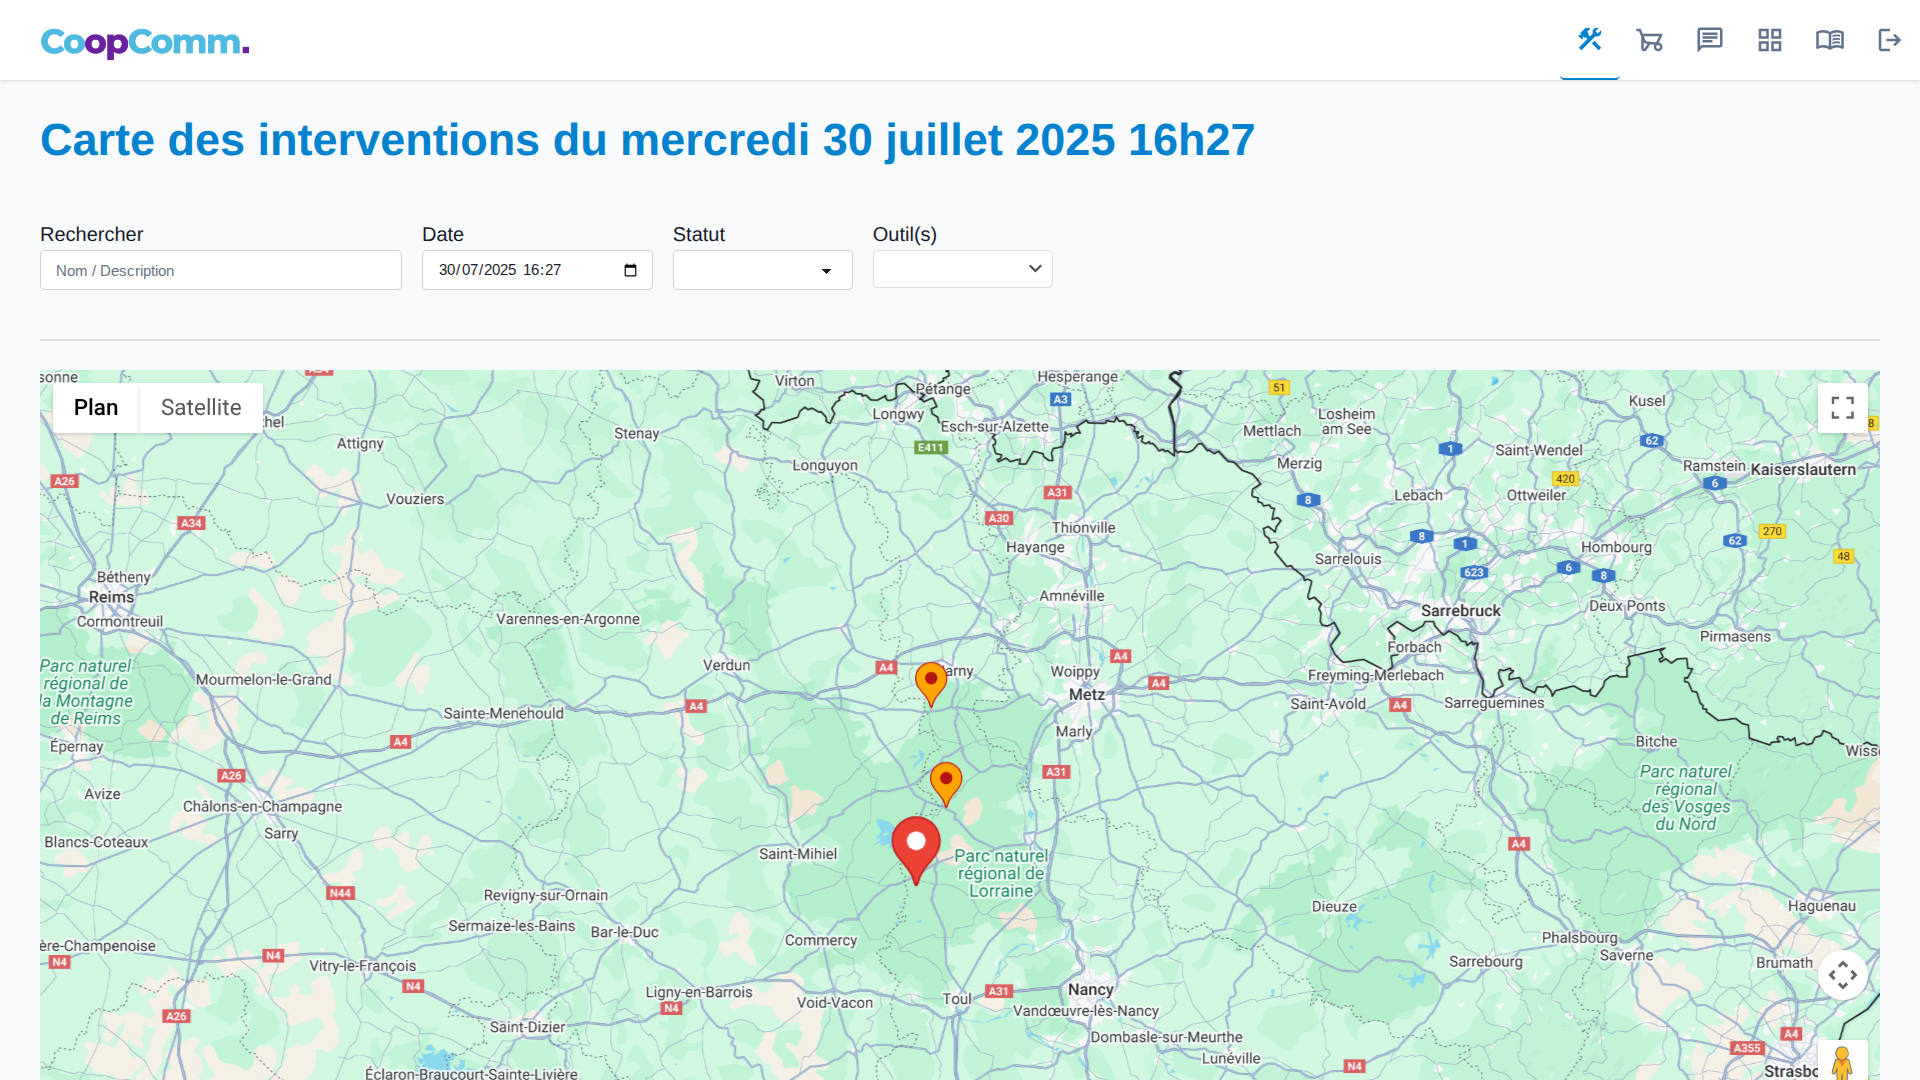Click the Châlons-en-Champagne label
Screen dimensions: 1920x1080
(x=263, y=806)
